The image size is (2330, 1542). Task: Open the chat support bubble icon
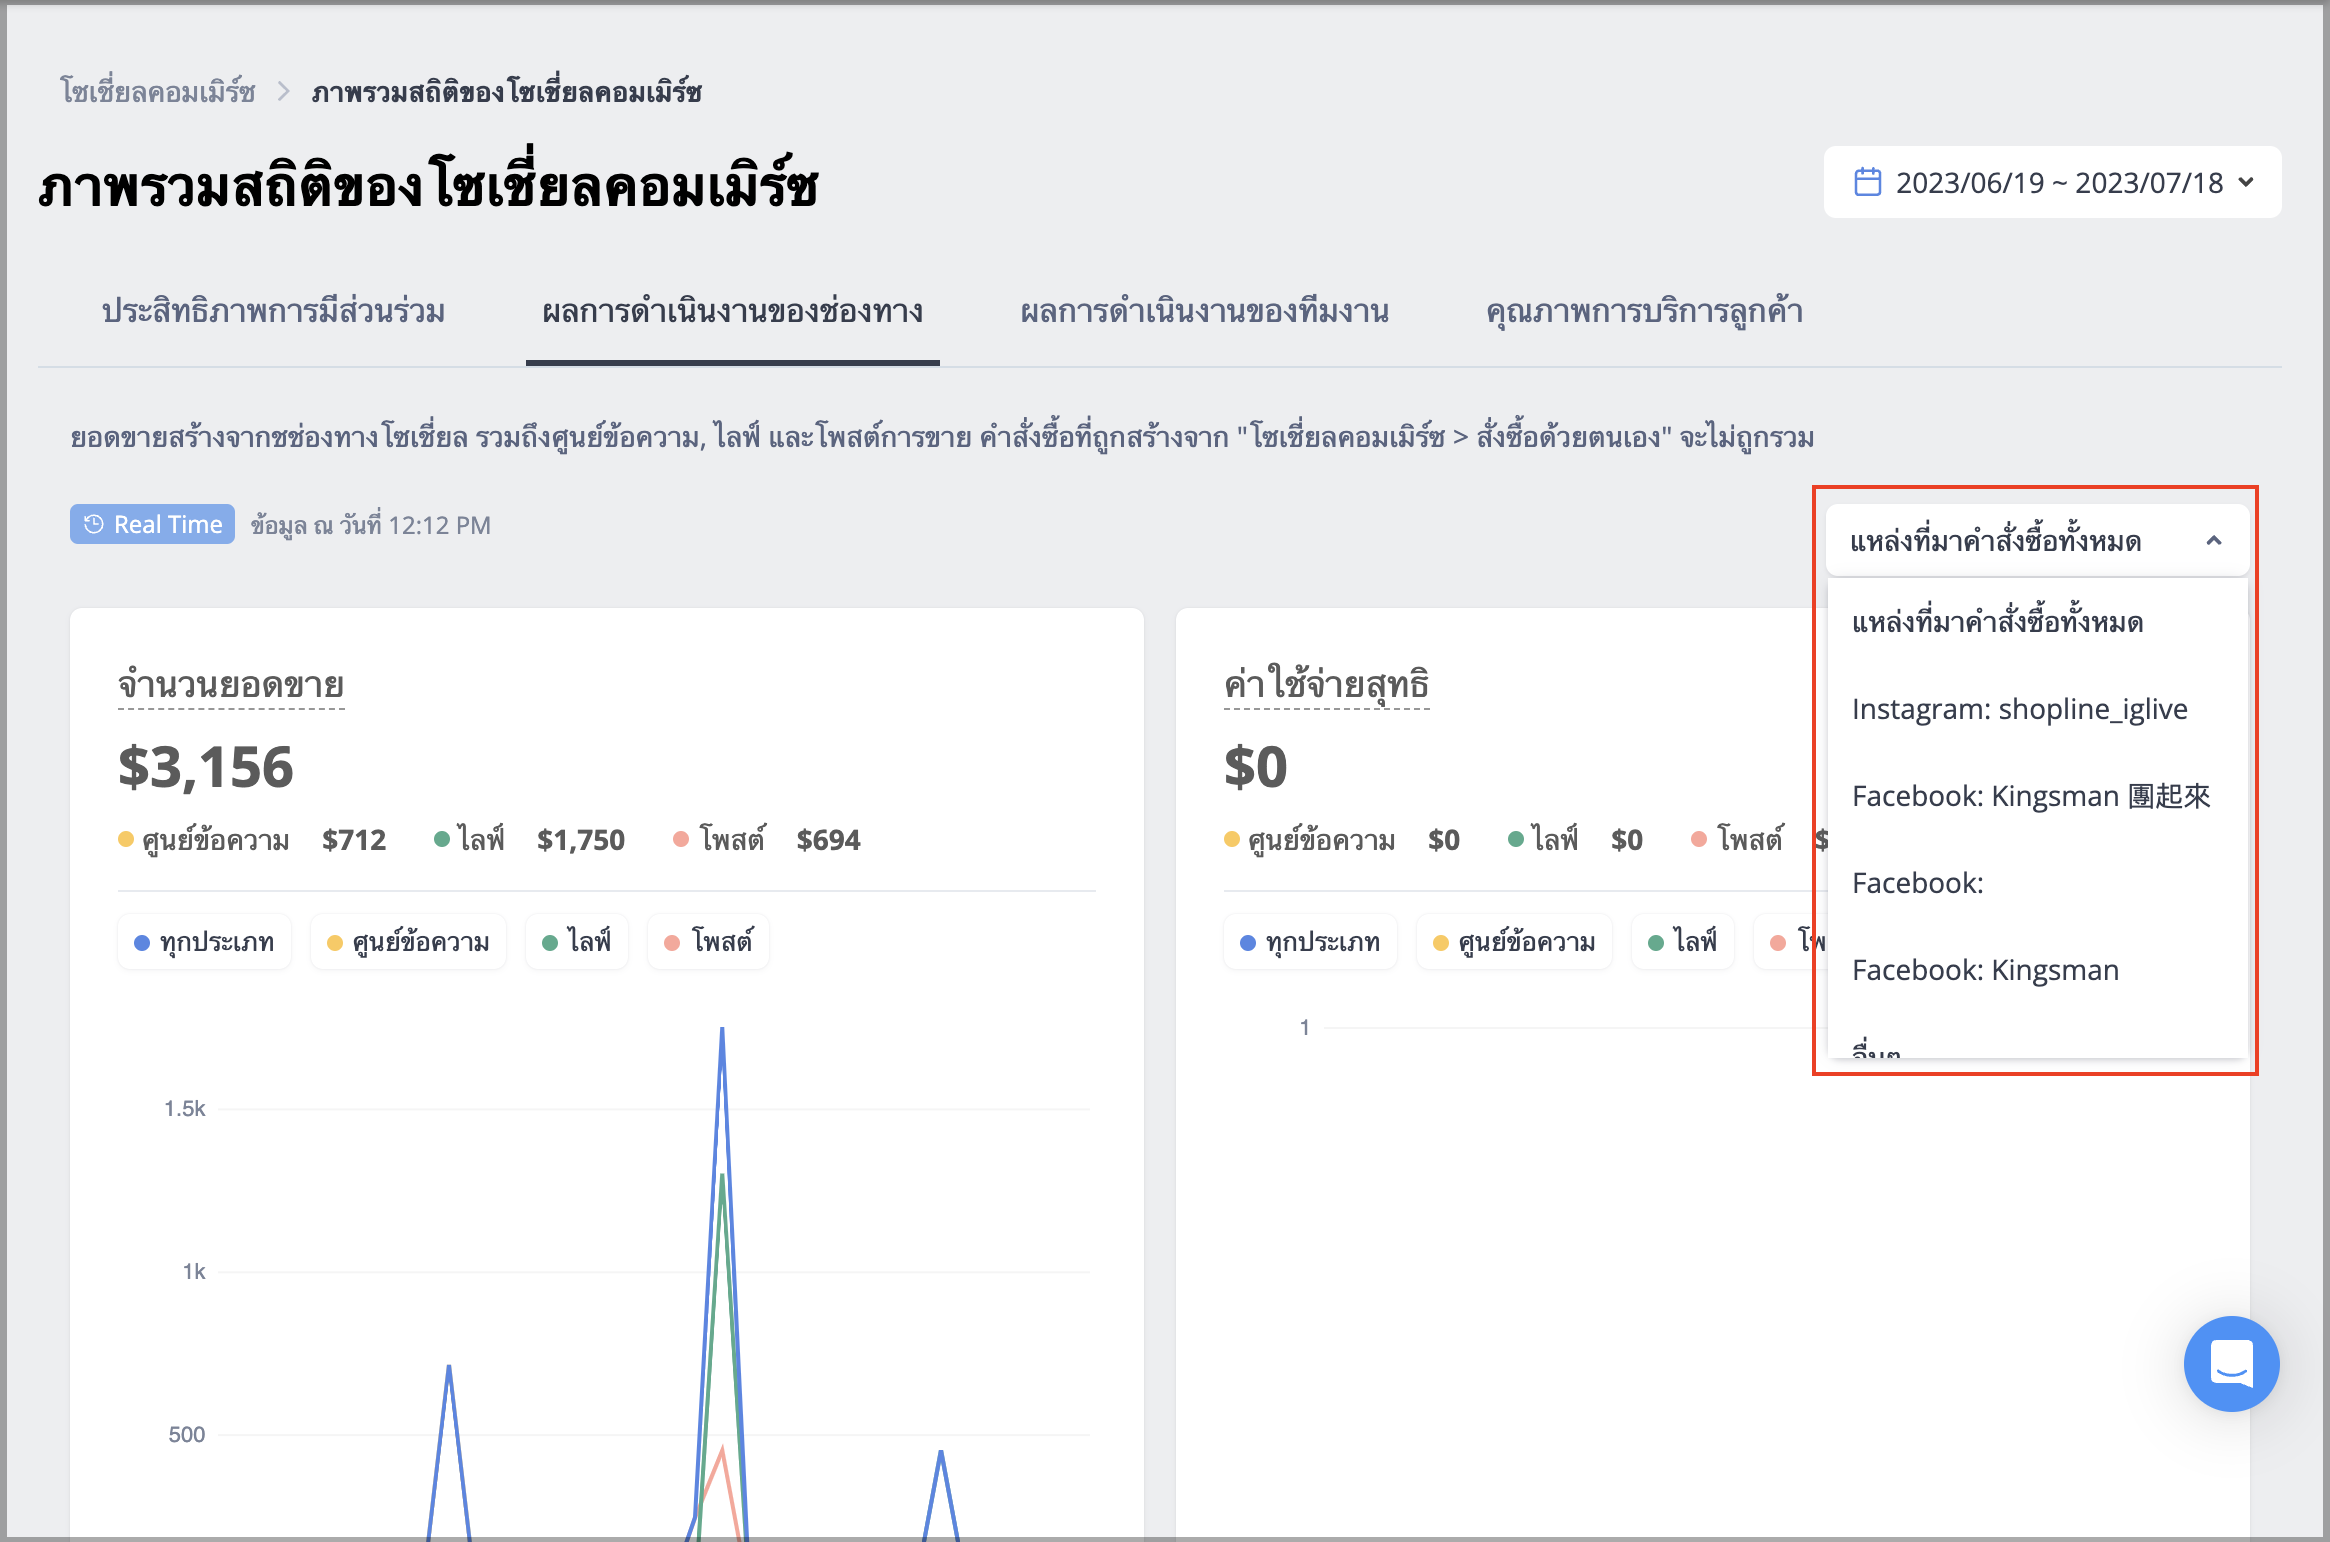click(2231, 1363)
